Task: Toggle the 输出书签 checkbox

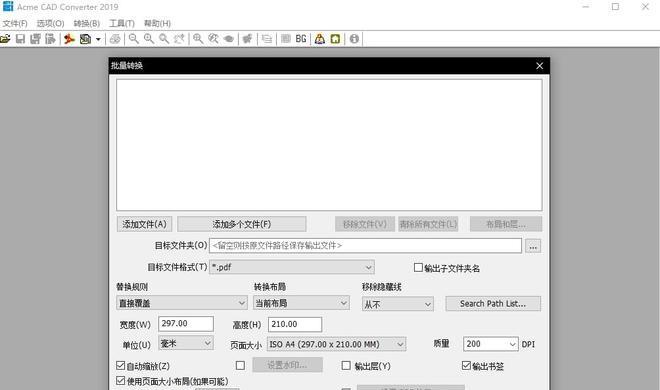Action: click(466, 365)
